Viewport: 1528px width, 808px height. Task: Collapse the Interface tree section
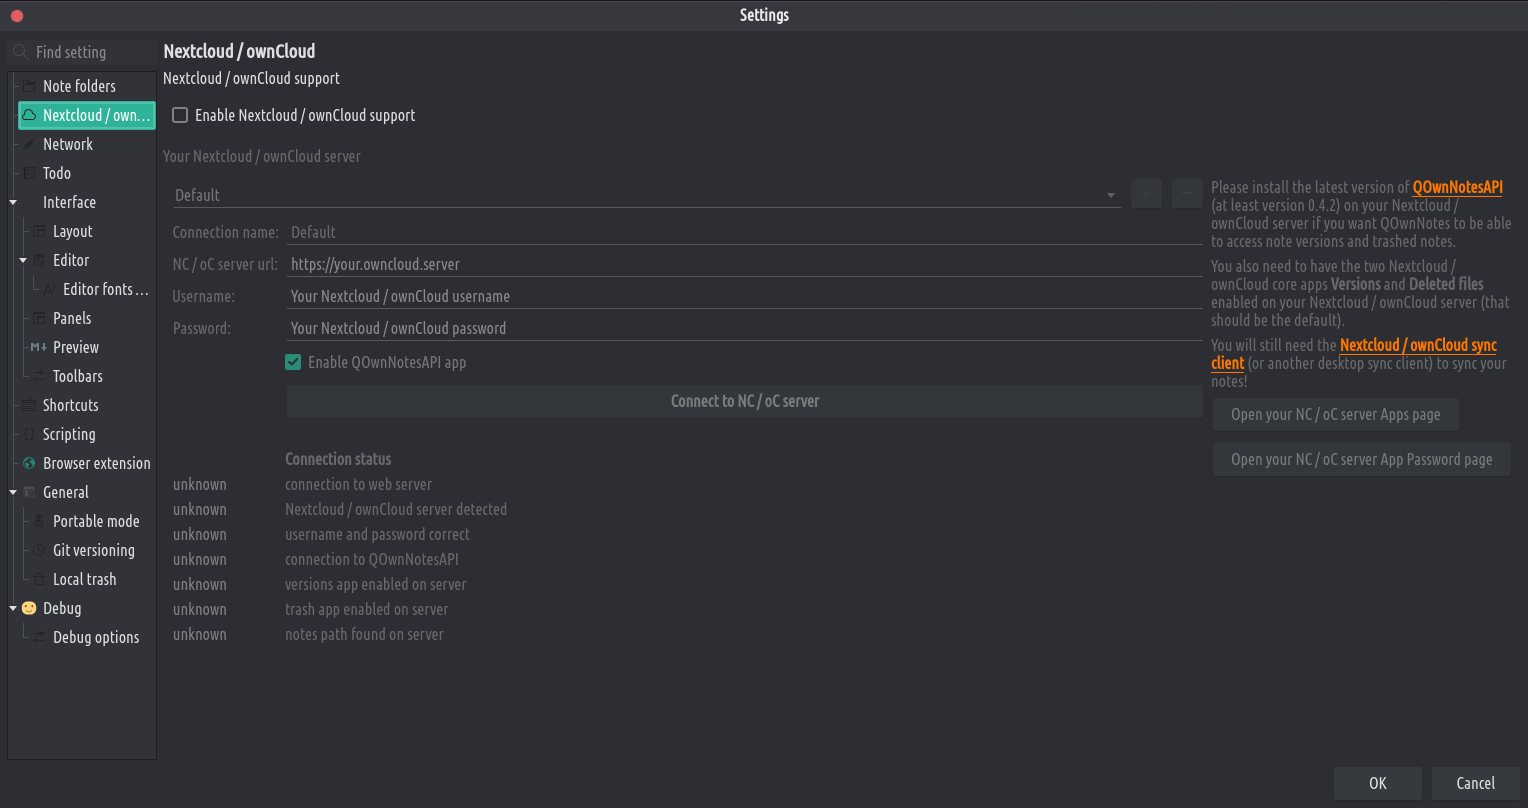[x=13, y=202]
